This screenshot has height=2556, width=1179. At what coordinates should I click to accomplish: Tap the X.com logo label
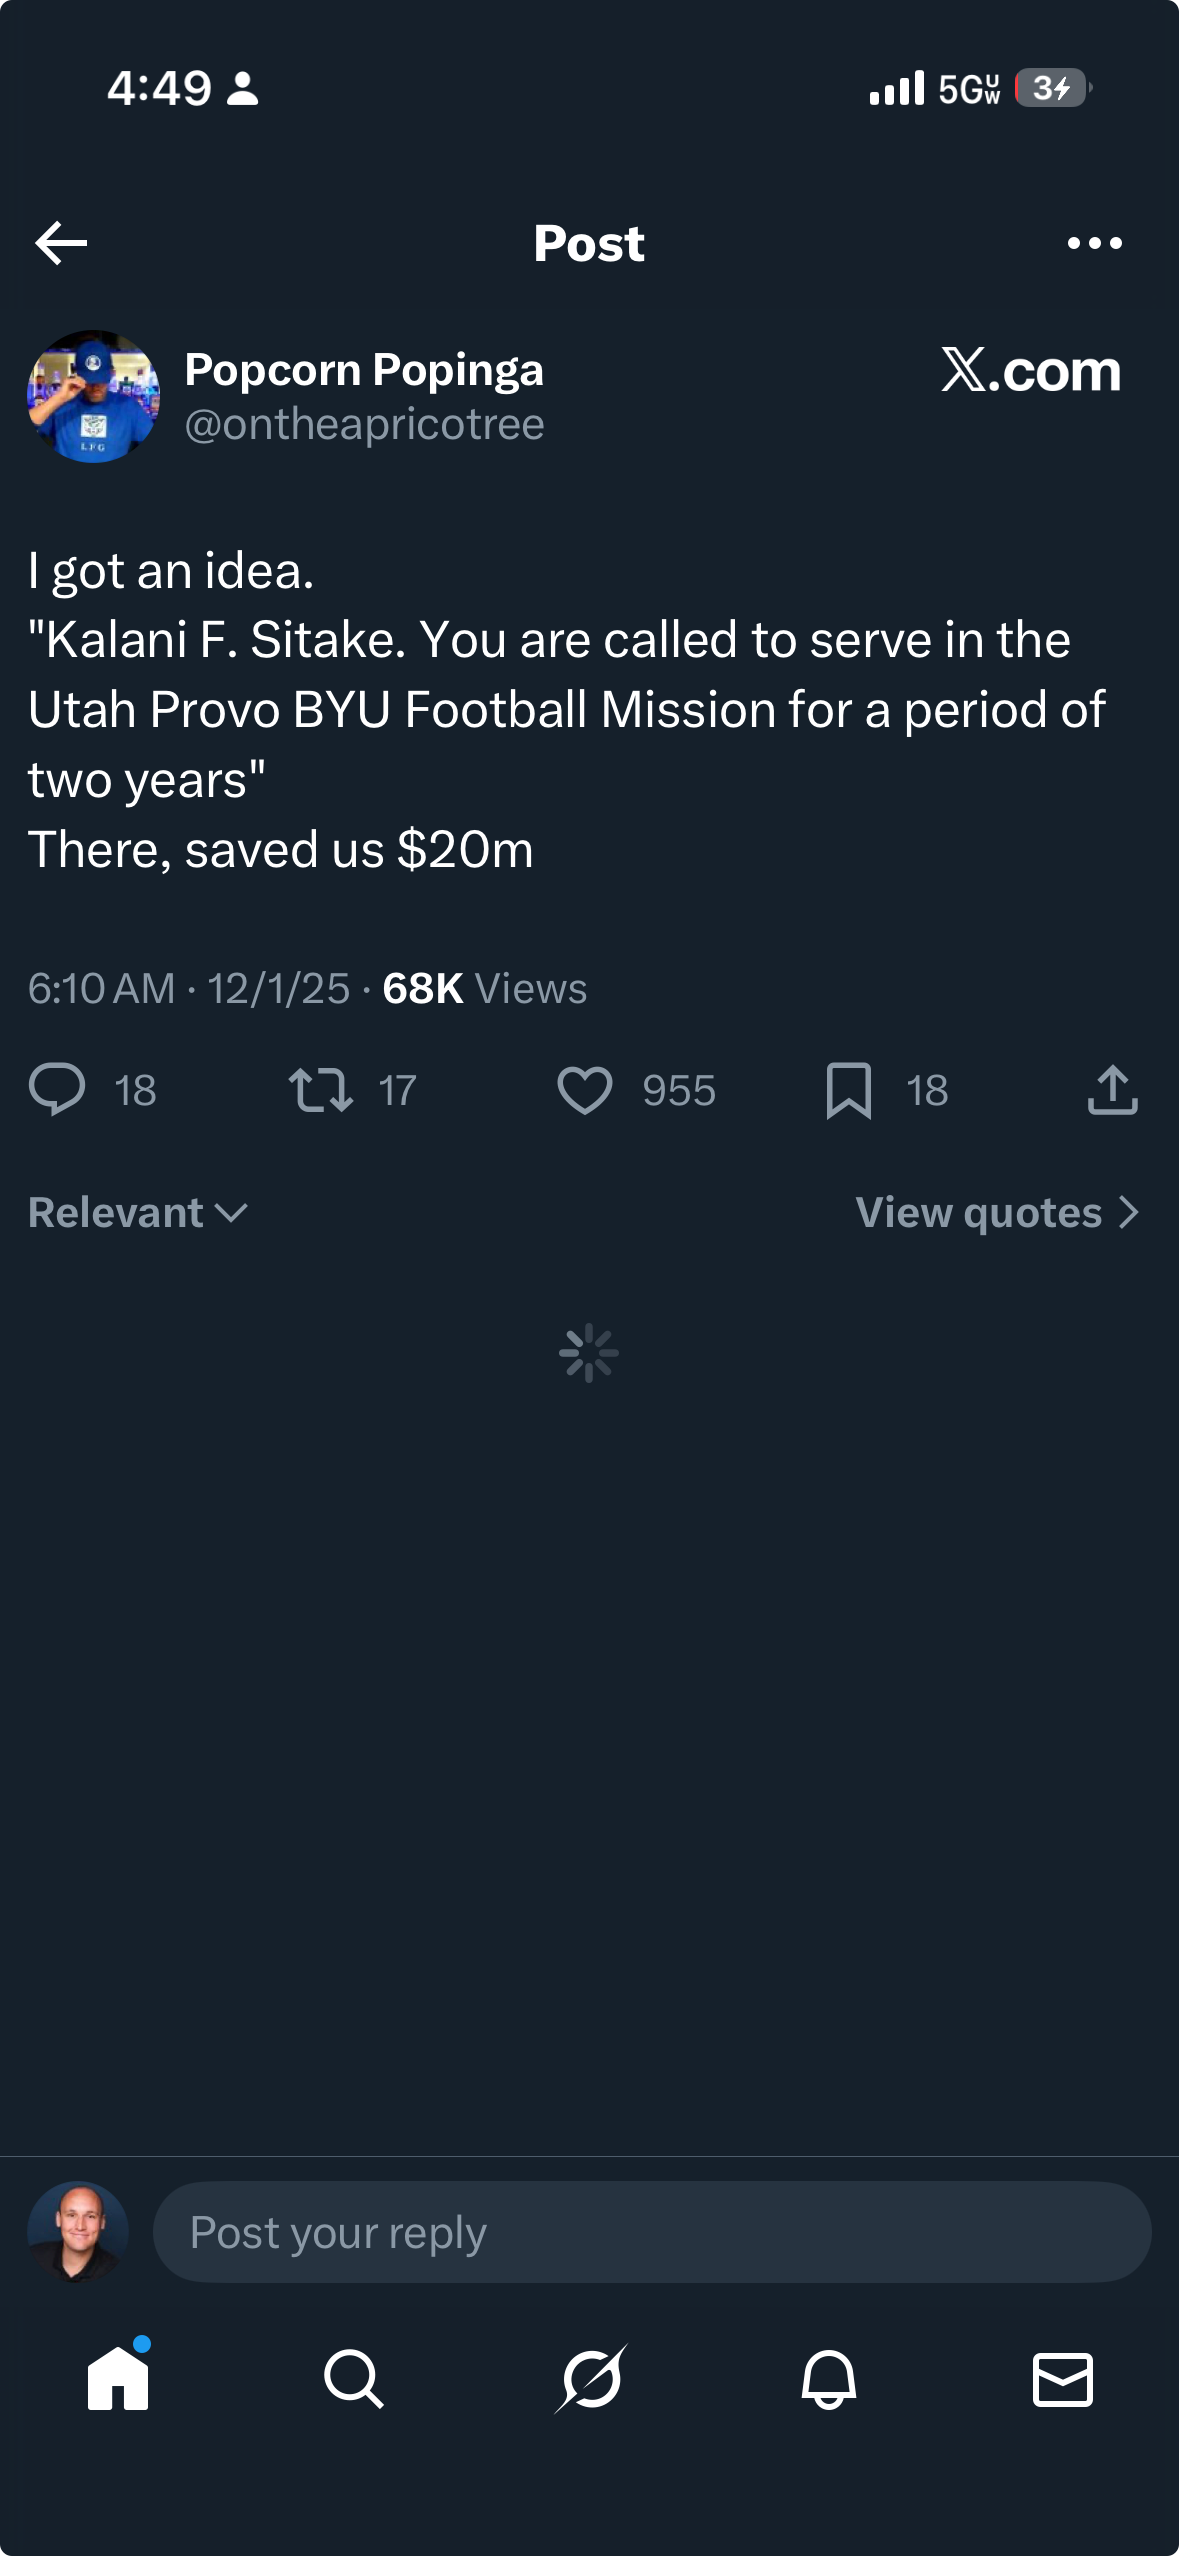click(x=1031, y=370)
